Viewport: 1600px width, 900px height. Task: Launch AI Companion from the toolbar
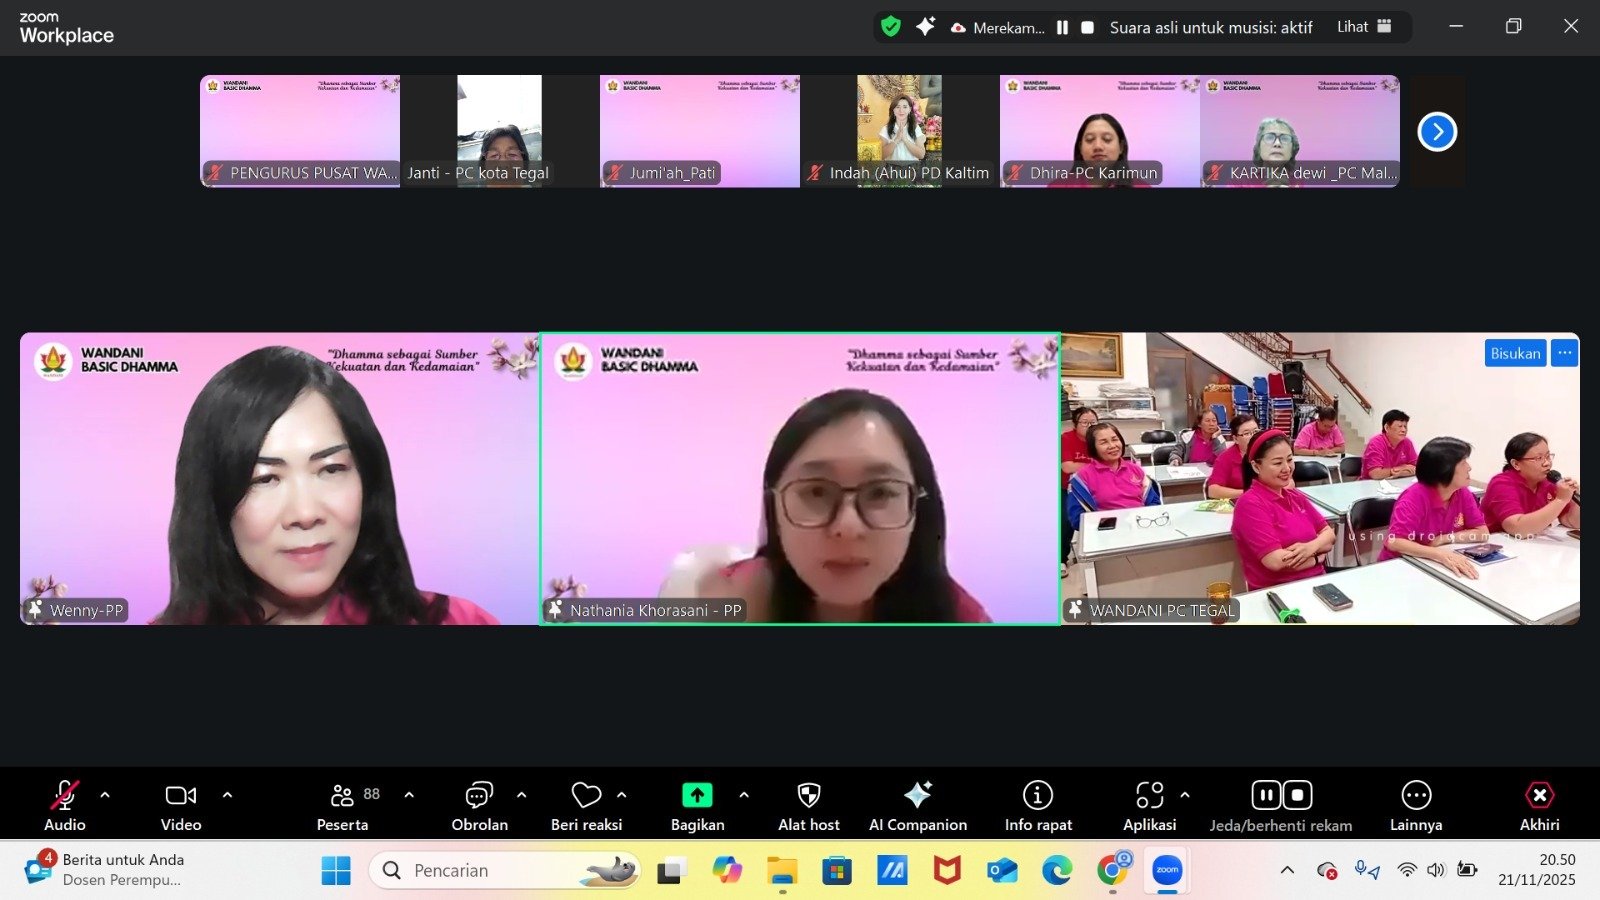917,806
